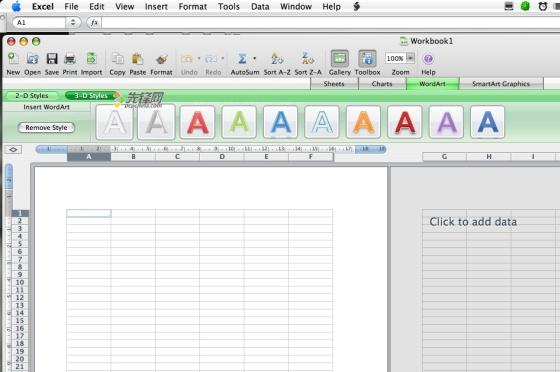
Task: Click the Print toolbar icon
Action: click(70, 59)
